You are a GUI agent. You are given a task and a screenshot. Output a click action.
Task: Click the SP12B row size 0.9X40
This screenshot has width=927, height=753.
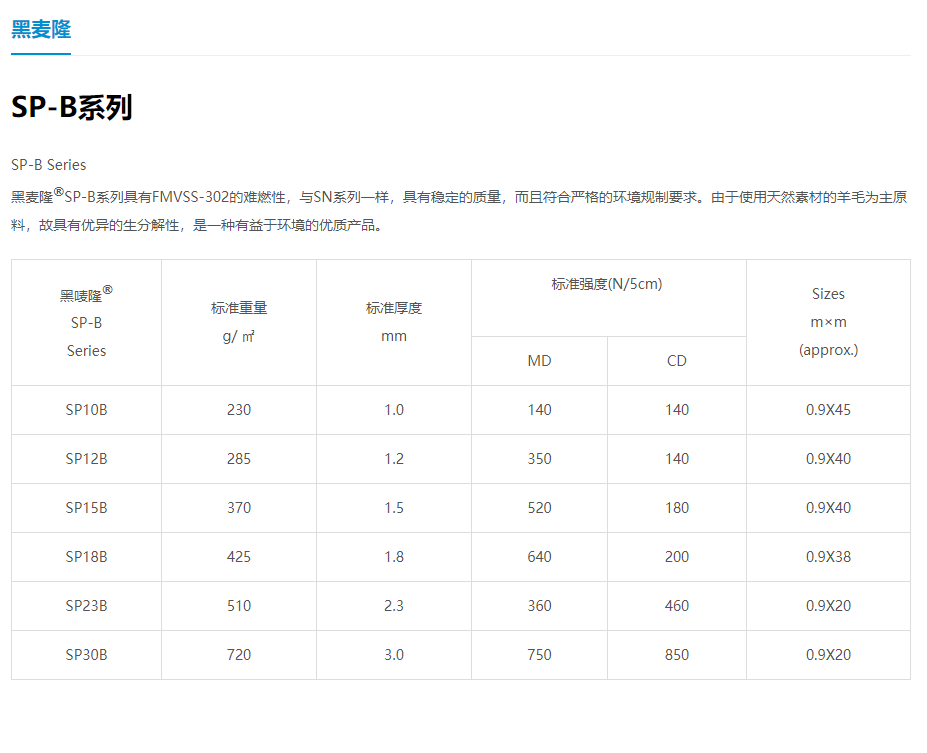(x=828, y=459)
